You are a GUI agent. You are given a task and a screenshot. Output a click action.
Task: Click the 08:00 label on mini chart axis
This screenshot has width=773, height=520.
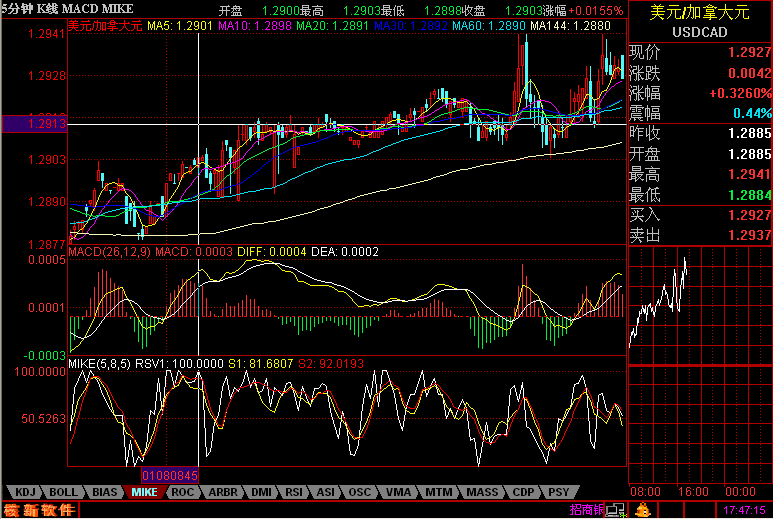coord(645,491)
